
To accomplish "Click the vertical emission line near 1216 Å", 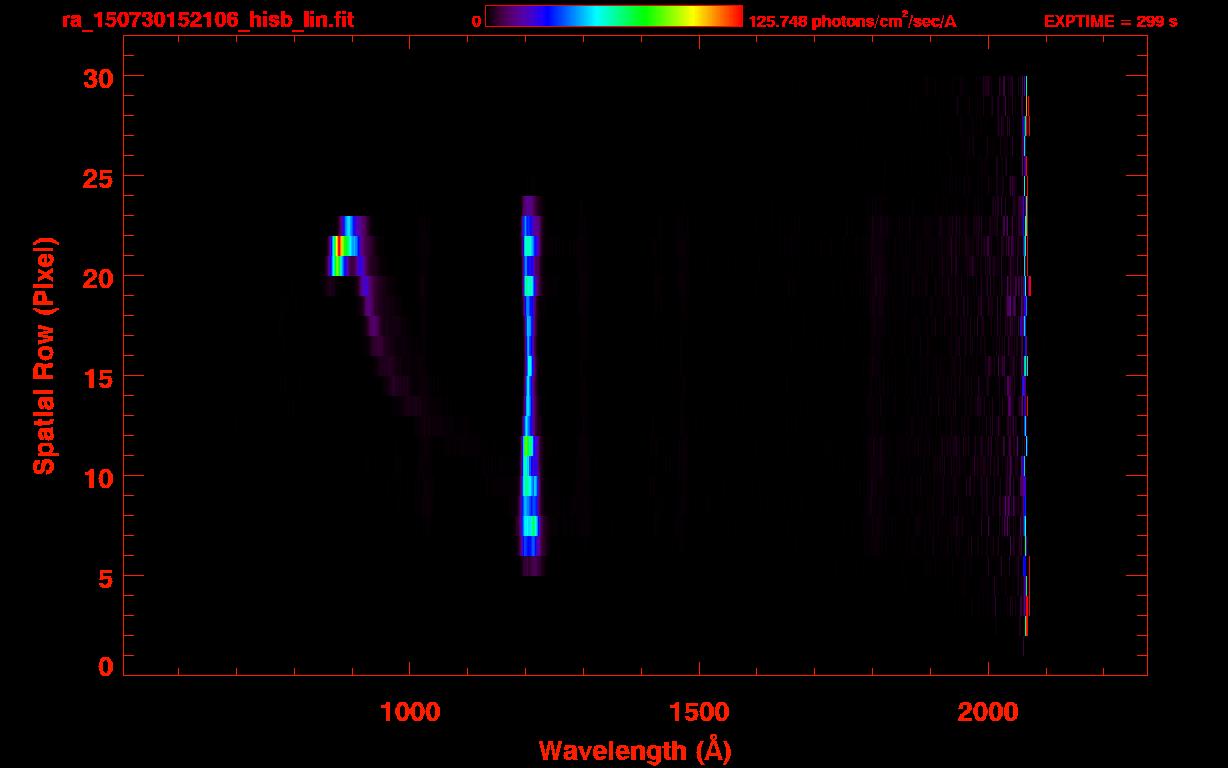I will coord(529,385).
